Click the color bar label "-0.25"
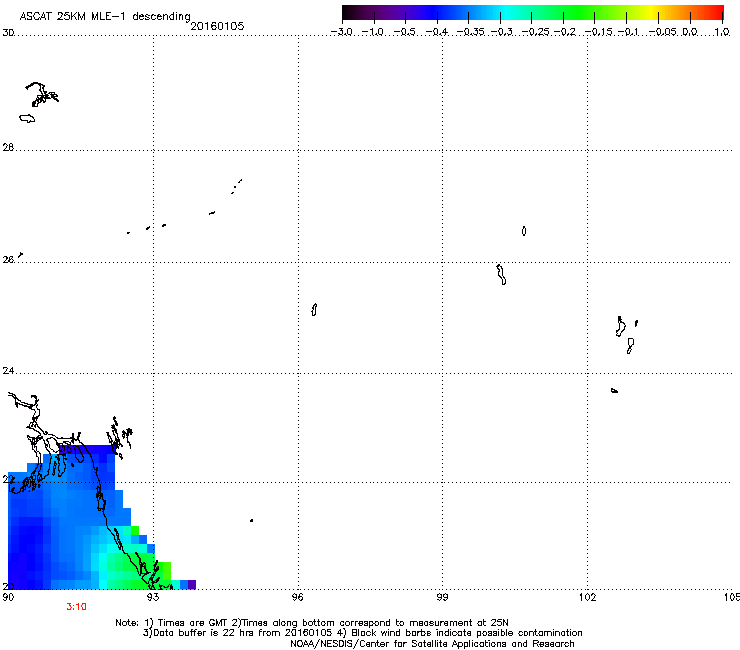740x650 pixels. (537, 32)
